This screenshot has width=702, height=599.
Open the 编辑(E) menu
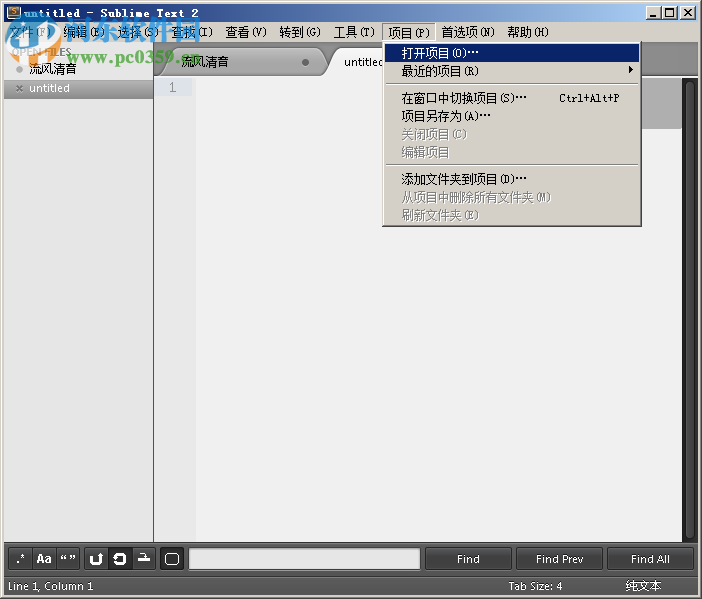pos(84,32)
